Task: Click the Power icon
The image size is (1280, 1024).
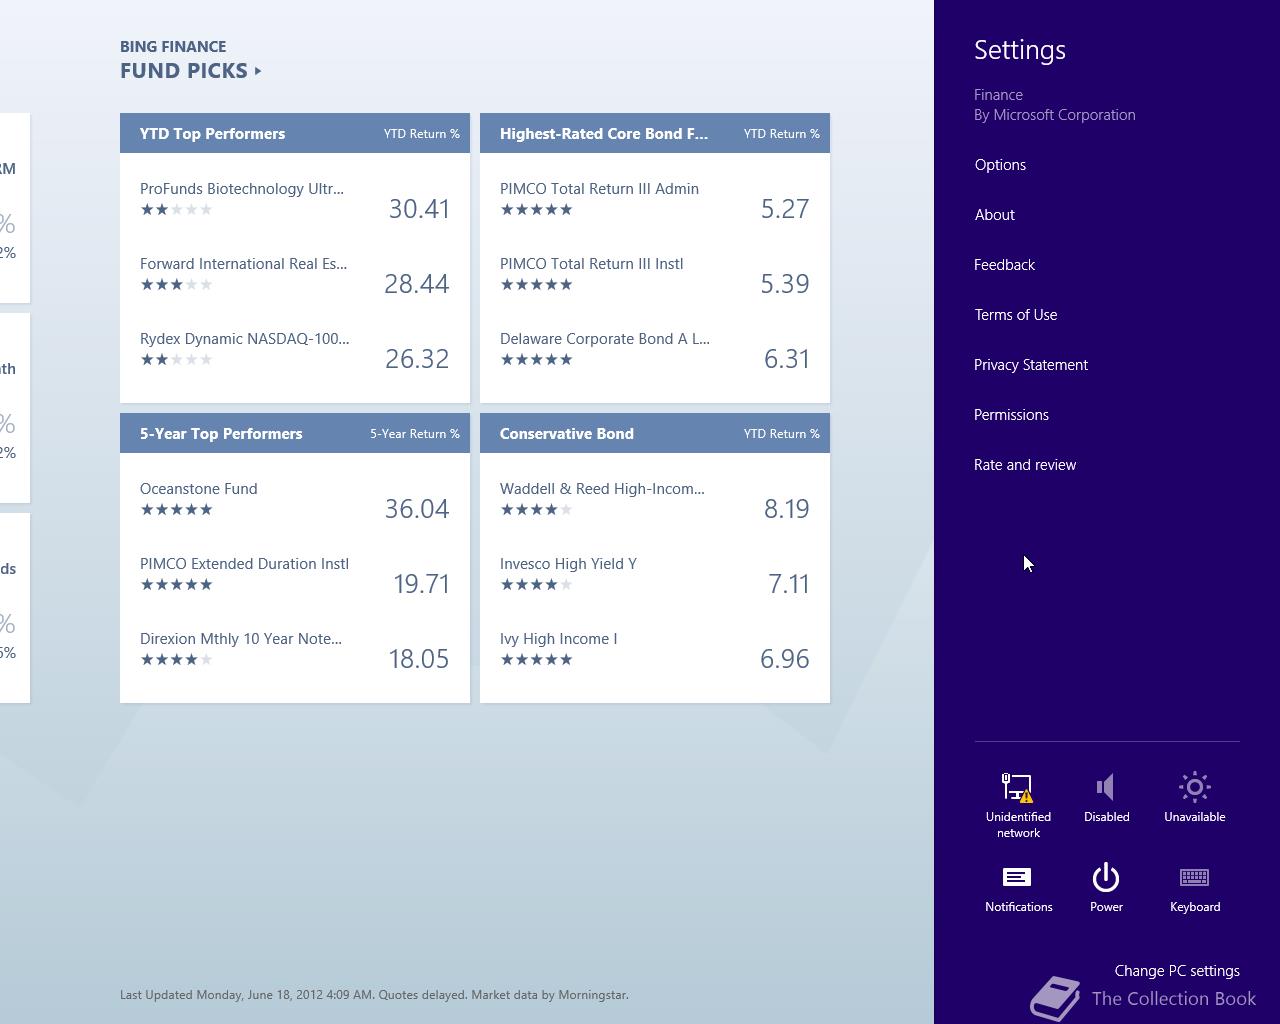Action: [x=1106, y=878]
